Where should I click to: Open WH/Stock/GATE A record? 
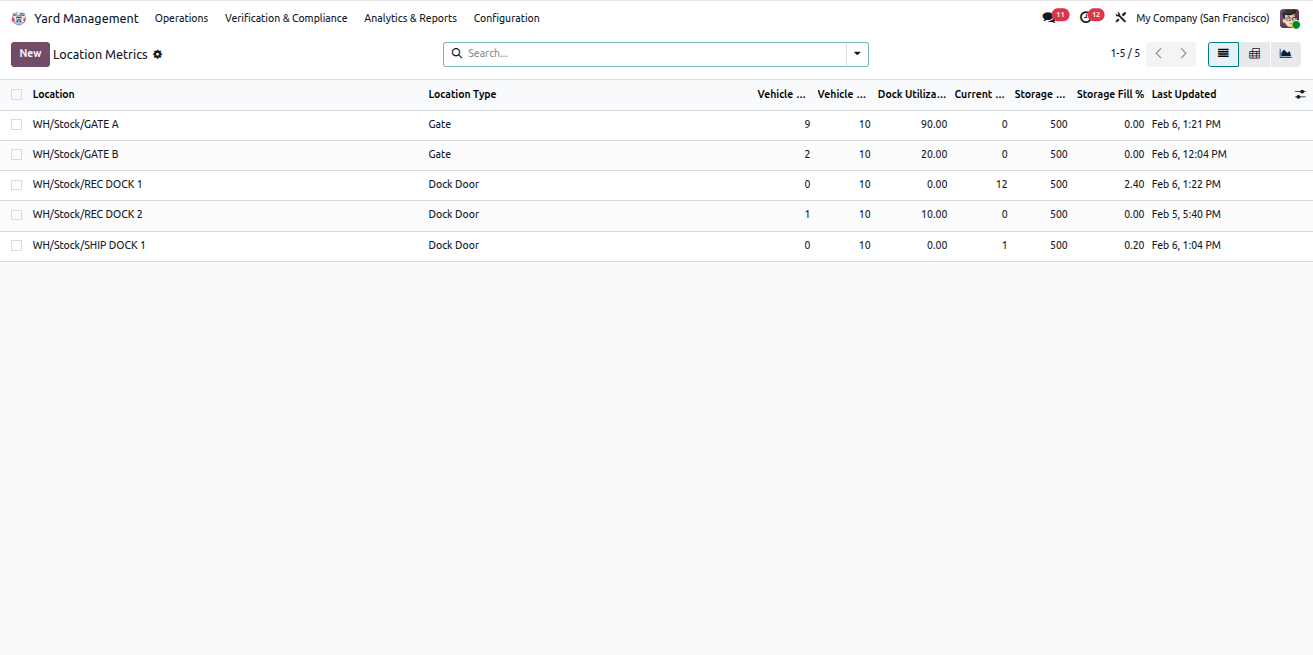pyautogui.click(x=75, y=125)
